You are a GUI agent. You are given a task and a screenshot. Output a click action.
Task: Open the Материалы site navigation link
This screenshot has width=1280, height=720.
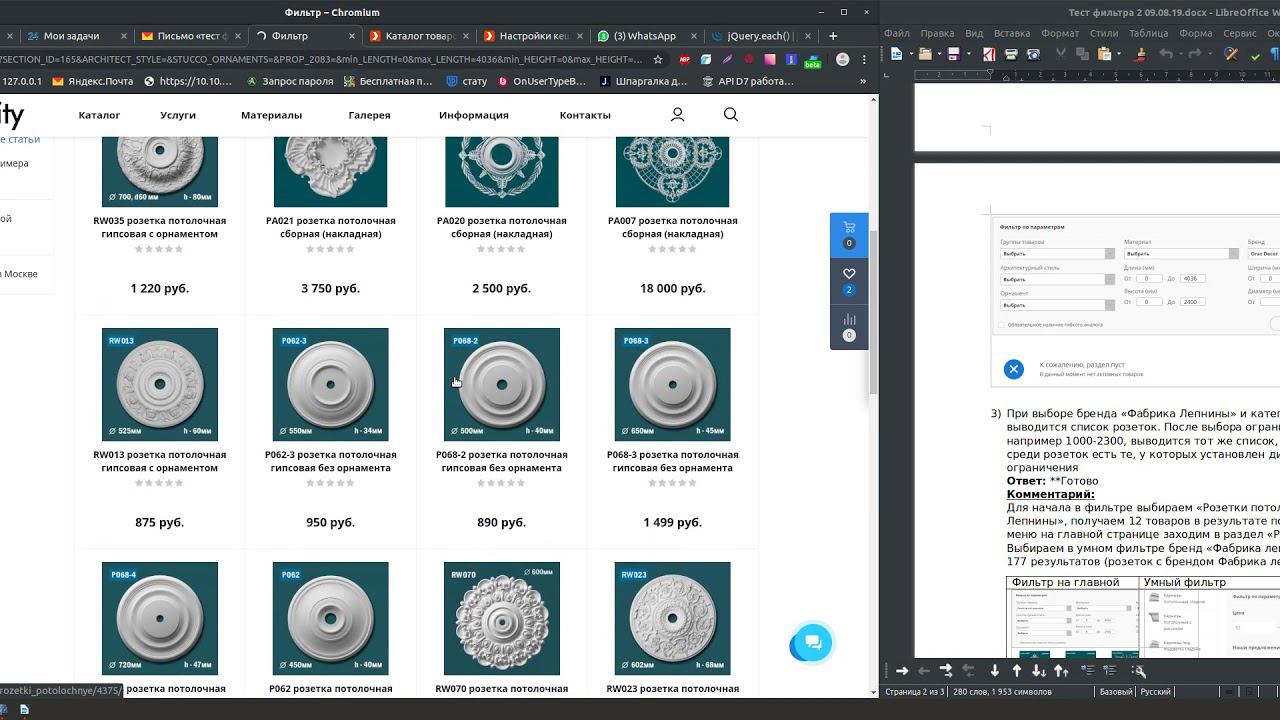coord(271,115)
